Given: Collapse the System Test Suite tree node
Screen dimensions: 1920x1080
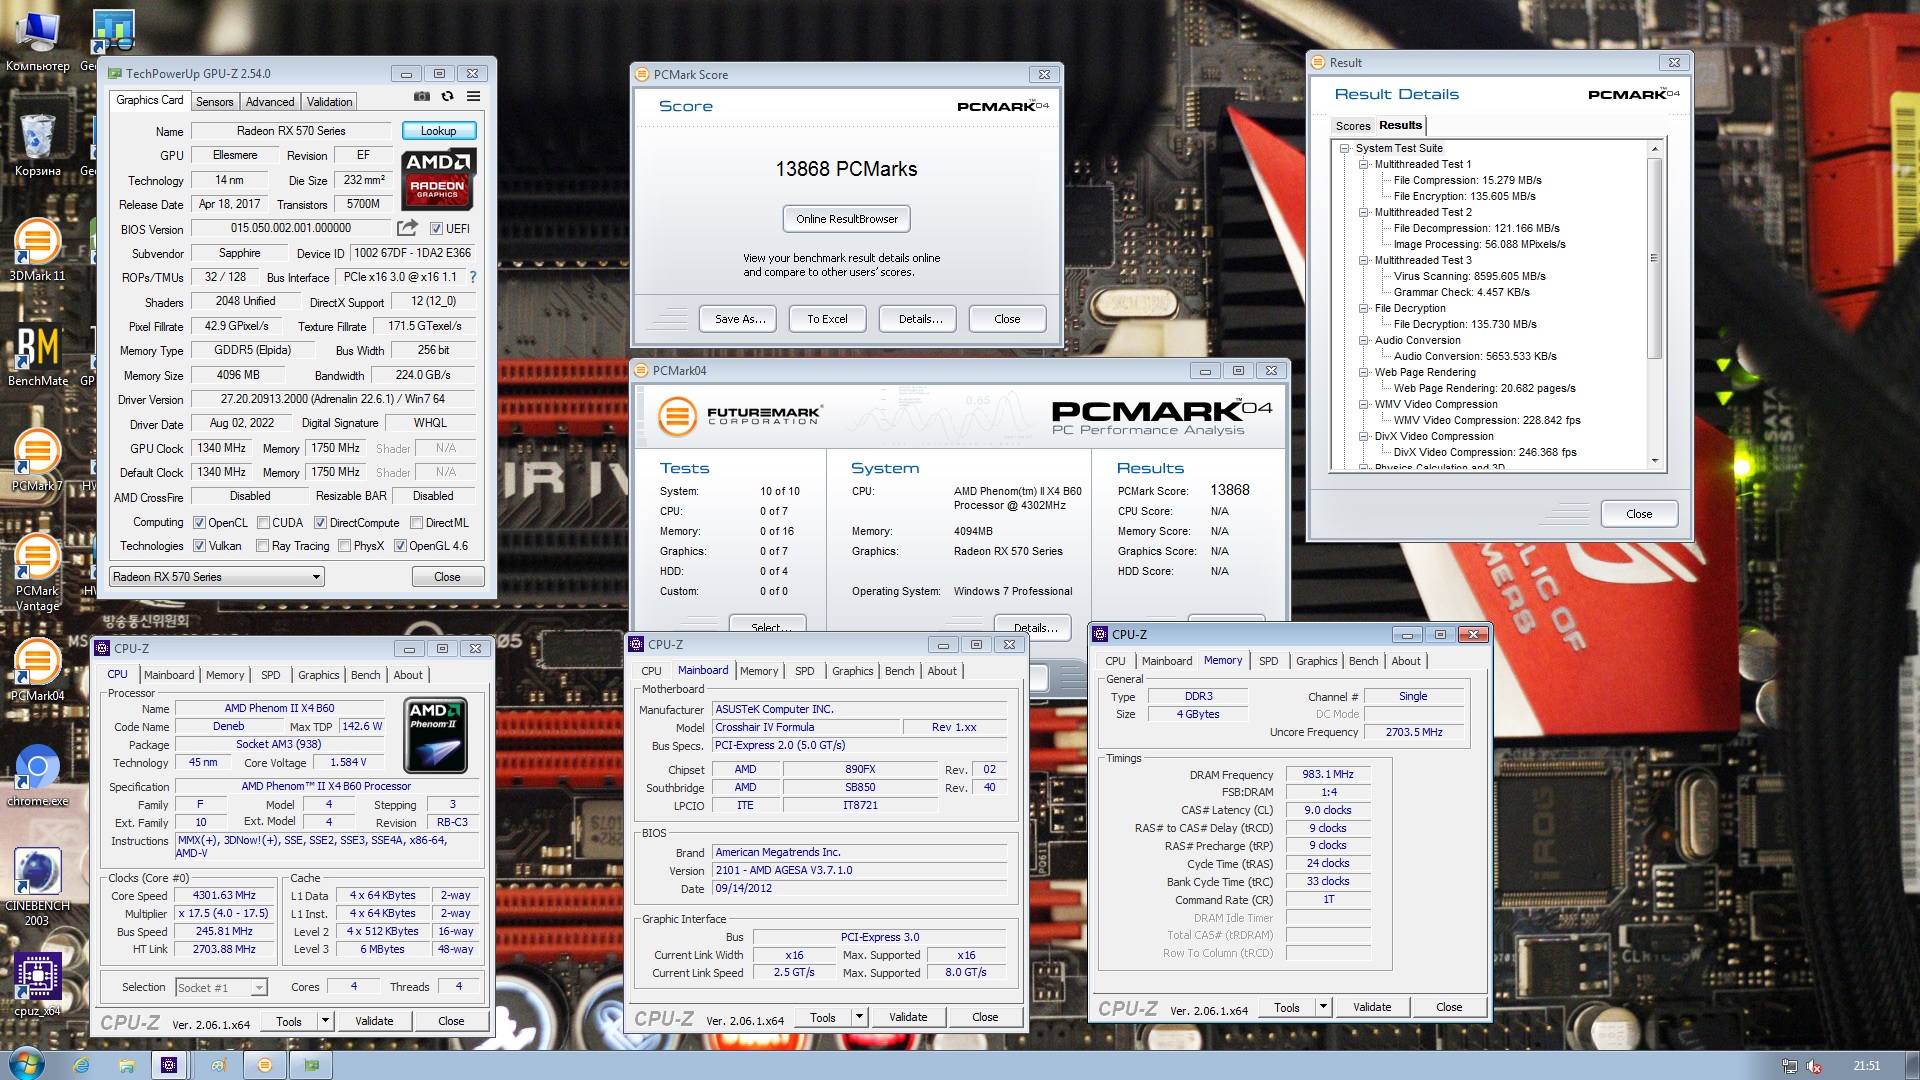Looking at the screenshot, I should click(x=1345, y=149).
